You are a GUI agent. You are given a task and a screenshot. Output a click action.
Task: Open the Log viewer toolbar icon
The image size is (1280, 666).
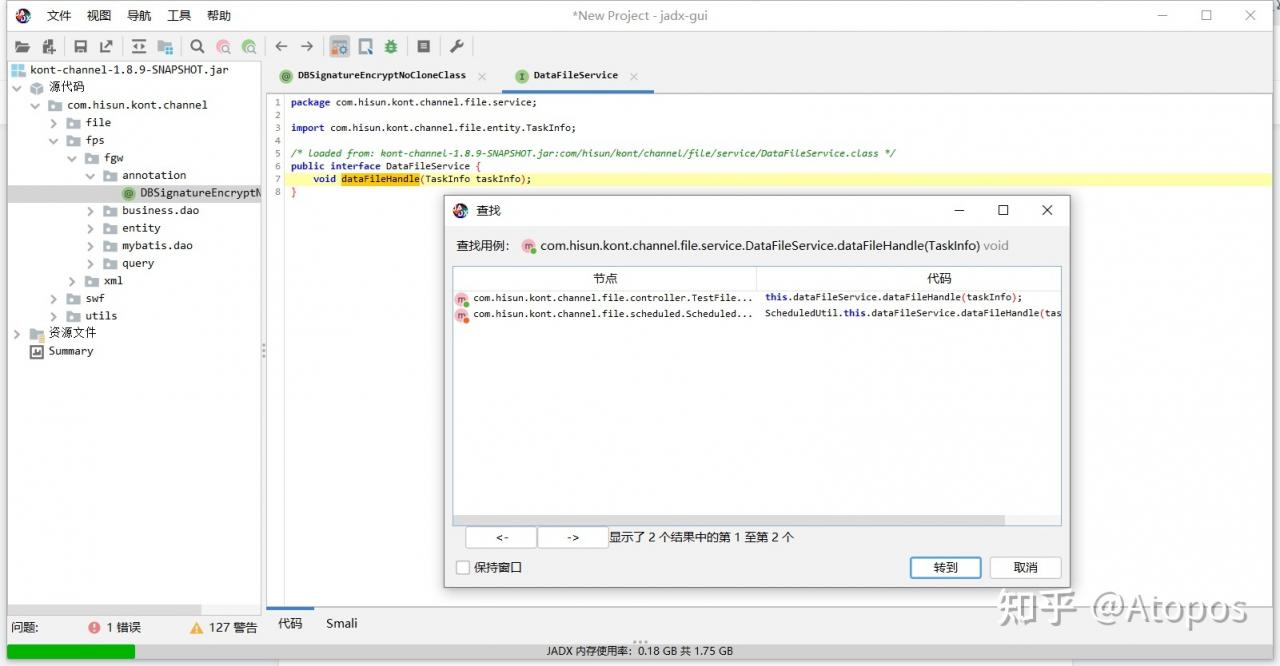click(x=424, y=46)
